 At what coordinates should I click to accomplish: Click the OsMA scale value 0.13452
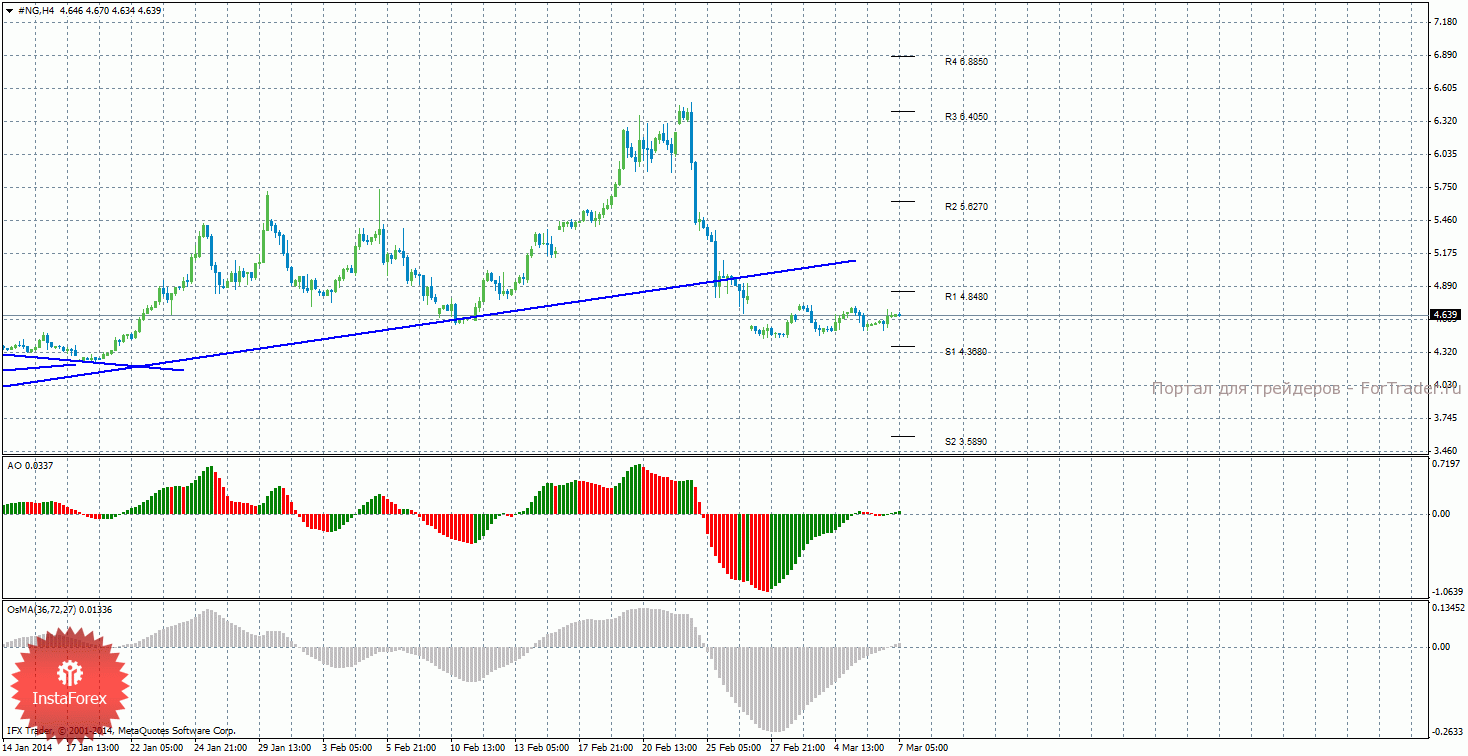point(1448,607)
